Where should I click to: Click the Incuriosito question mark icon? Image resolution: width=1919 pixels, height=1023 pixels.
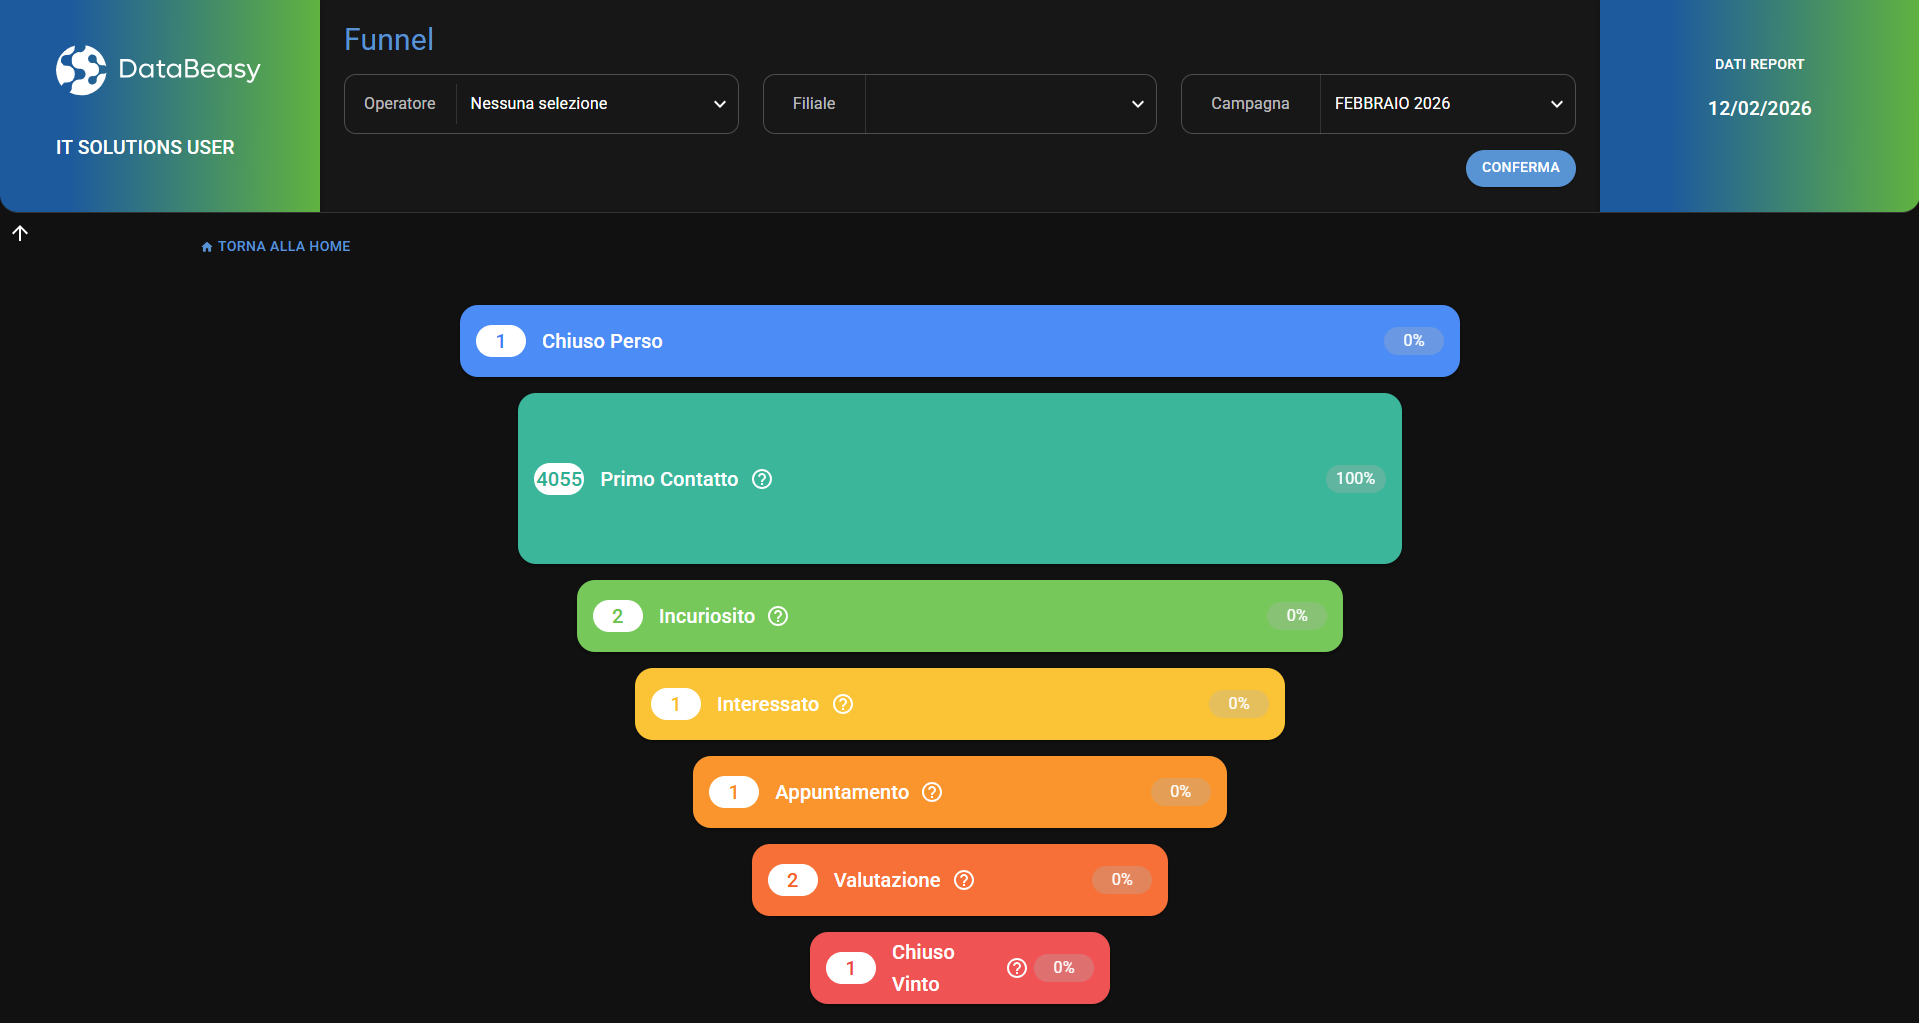click(778, 616)
